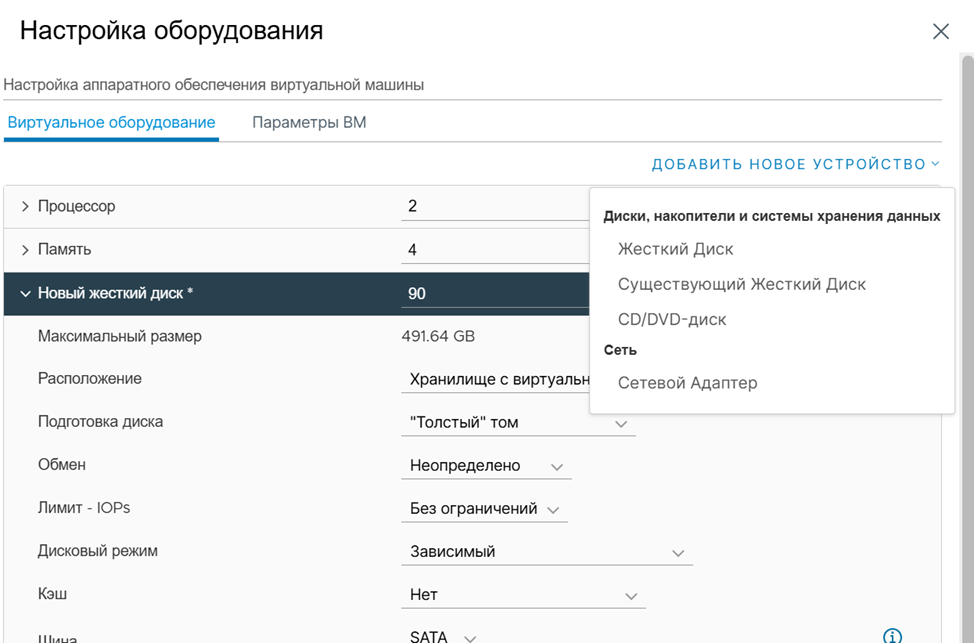Open the Лимит - IOPs dropdown
This screenshot has height=643, width=974.
[x=484, y=509]
